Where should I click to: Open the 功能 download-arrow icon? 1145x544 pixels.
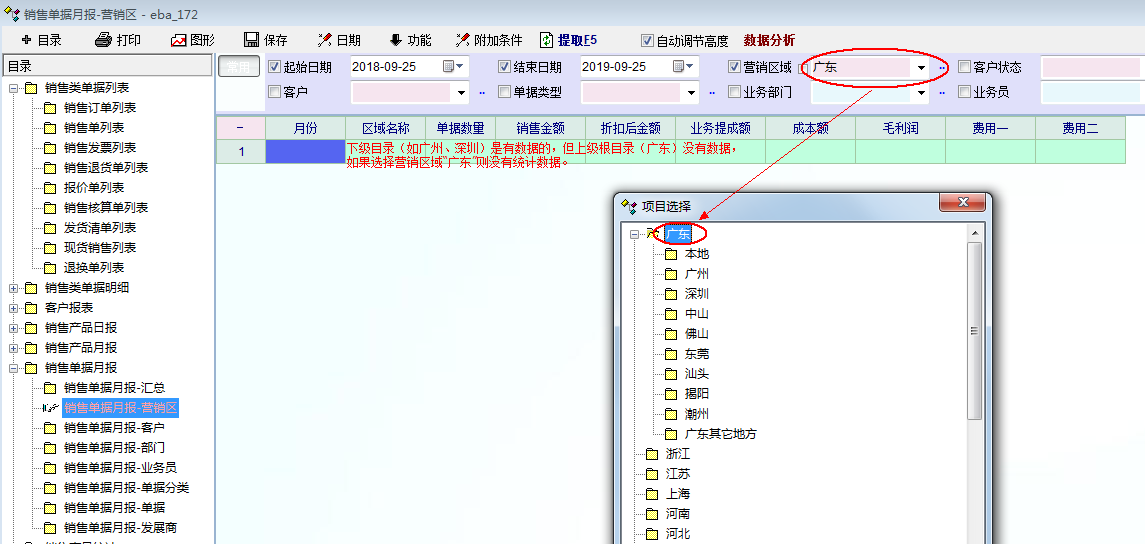point(396,40)
